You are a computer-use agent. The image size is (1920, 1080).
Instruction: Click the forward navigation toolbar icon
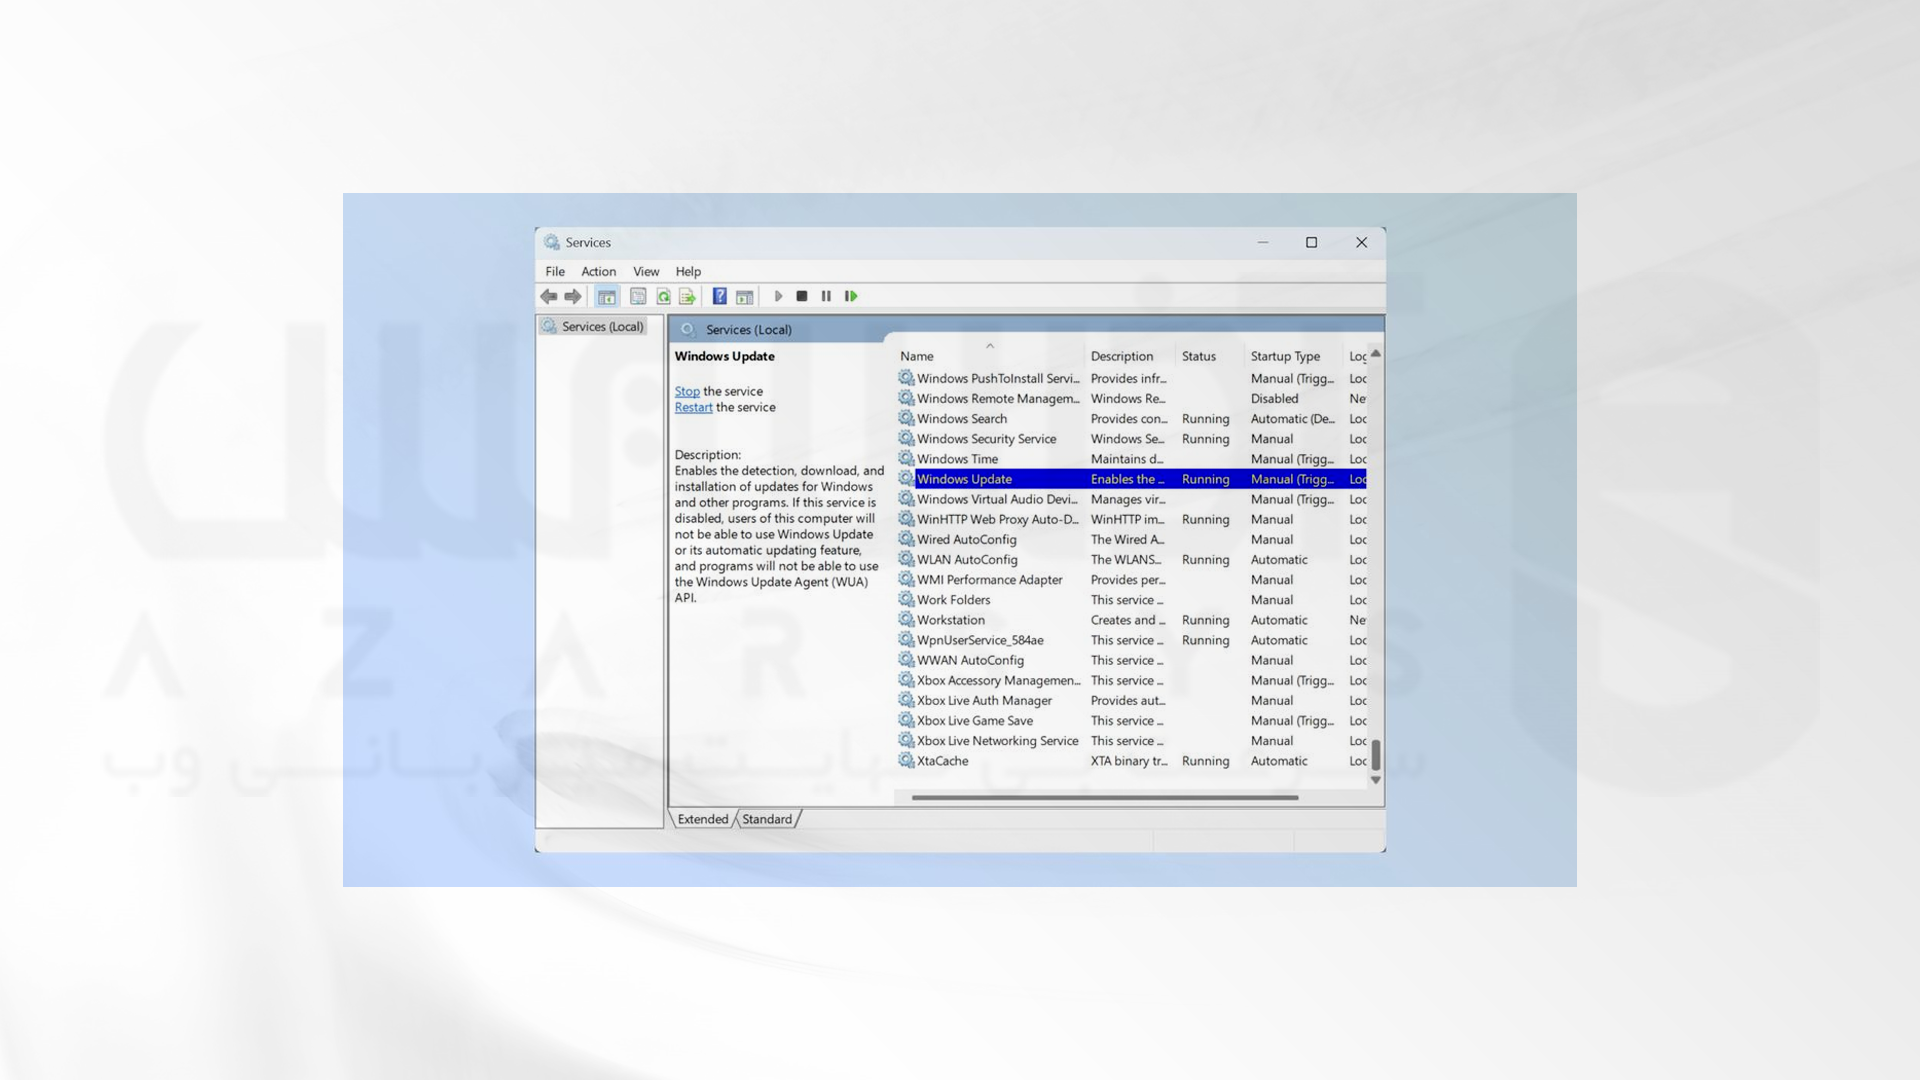pyautogui.click(x=572, y=295)
